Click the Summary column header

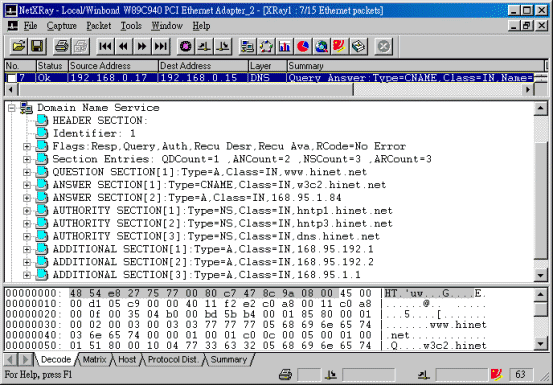(416, 66)
